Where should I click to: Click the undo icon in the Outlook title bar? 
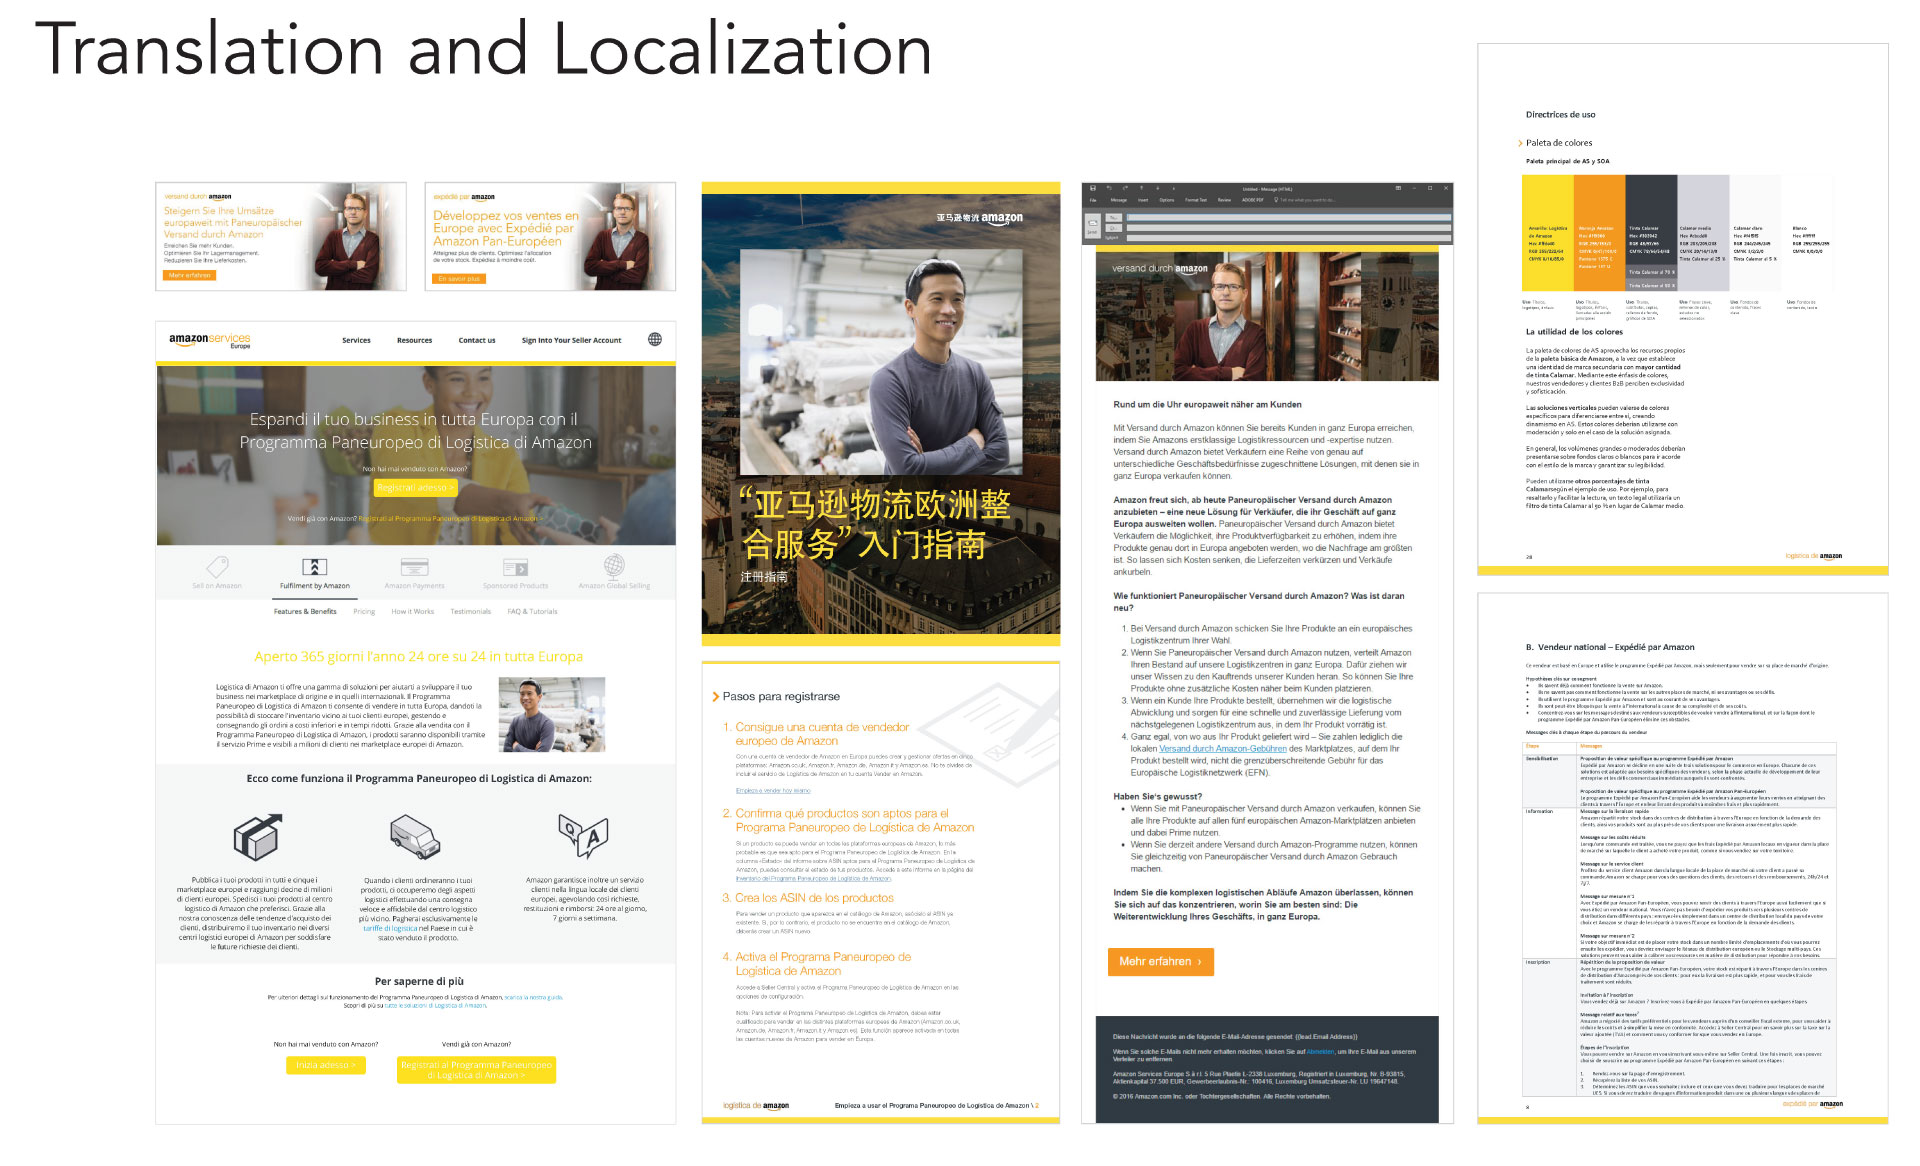[x=1109, y=188]
